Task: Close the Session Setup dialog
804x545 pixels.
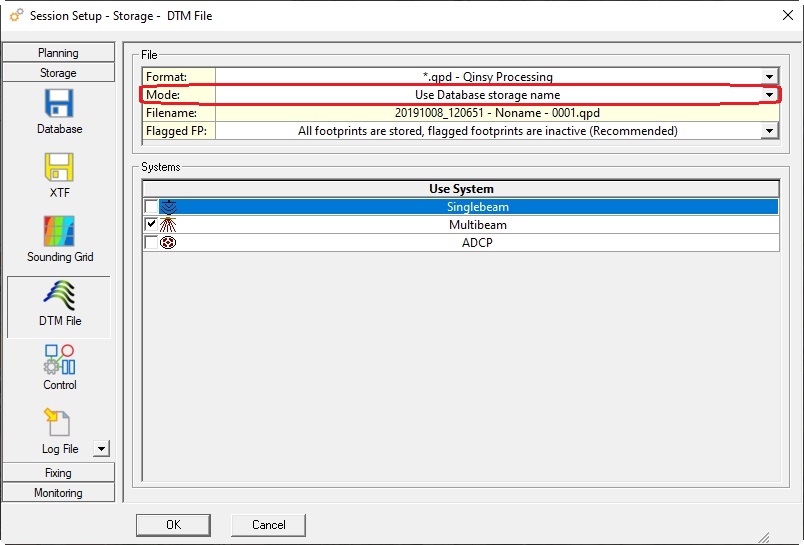Action: point(788,15)
